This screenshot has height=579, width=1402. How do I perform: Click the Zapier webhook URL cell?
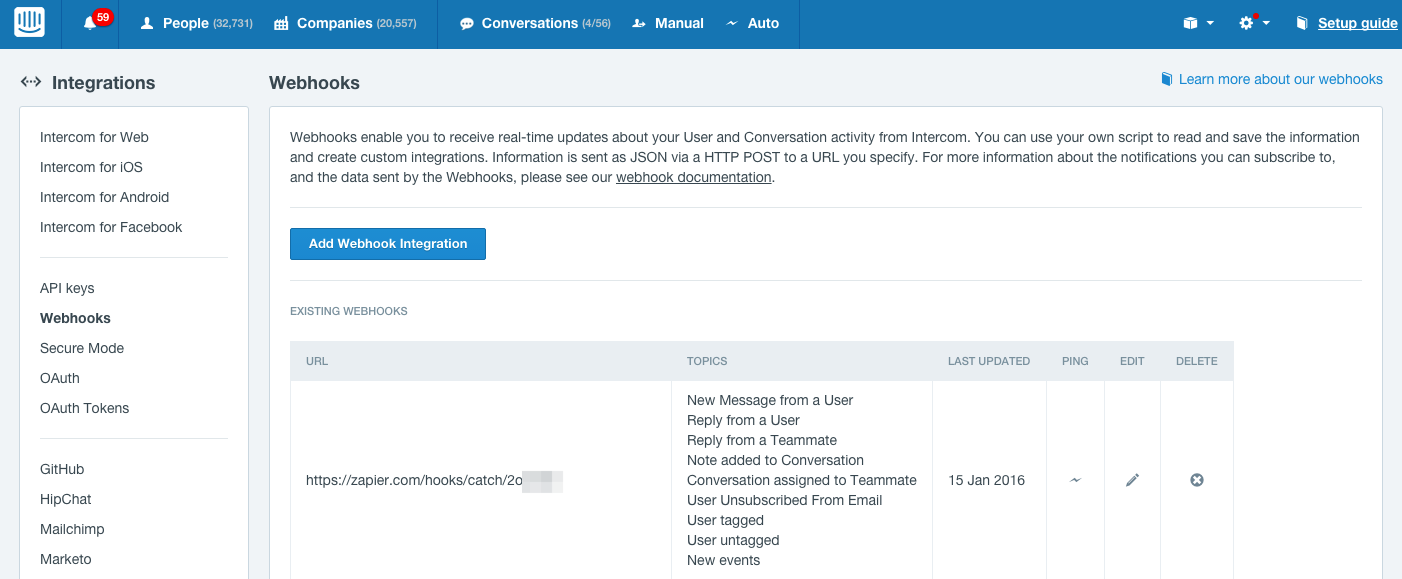[435, 480]
